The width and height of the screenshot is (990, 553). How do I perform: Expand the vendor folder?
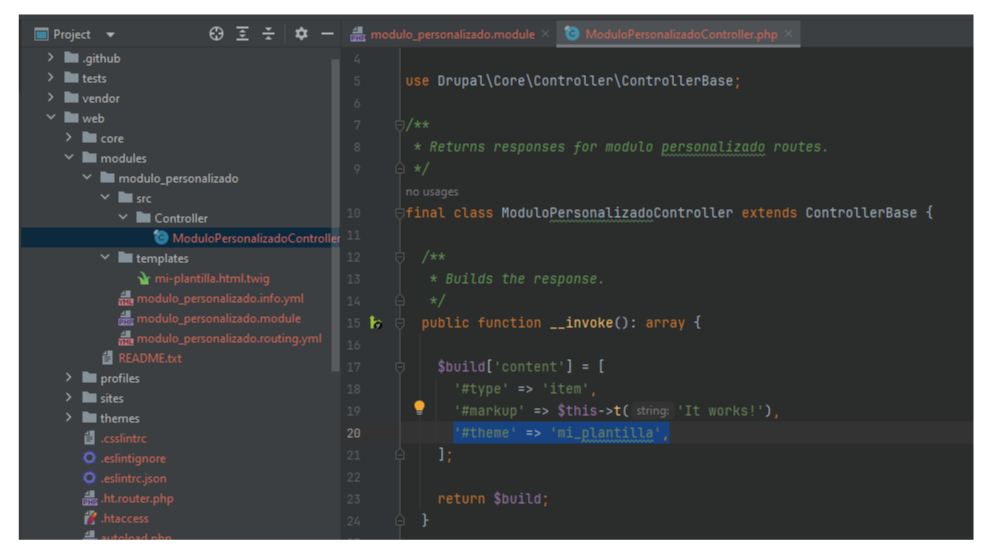[51, 98]
